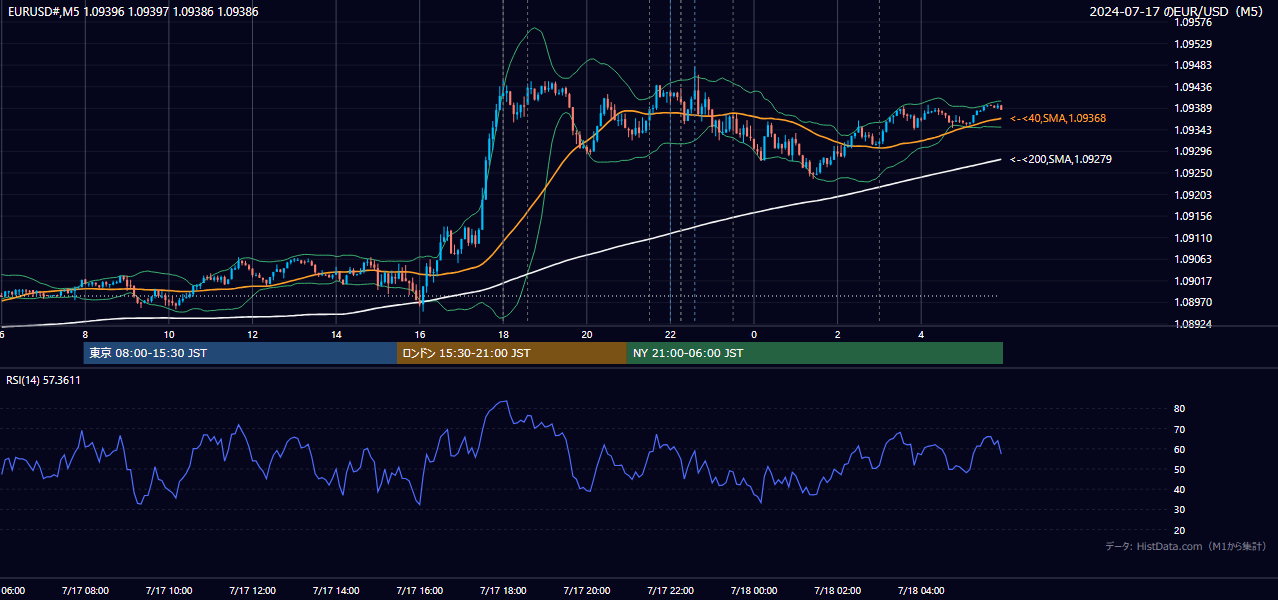The width and height of the screenshot is (1278, 600).
Task: Click RSI scale level 50
Action: click(x=1179, y=469)
